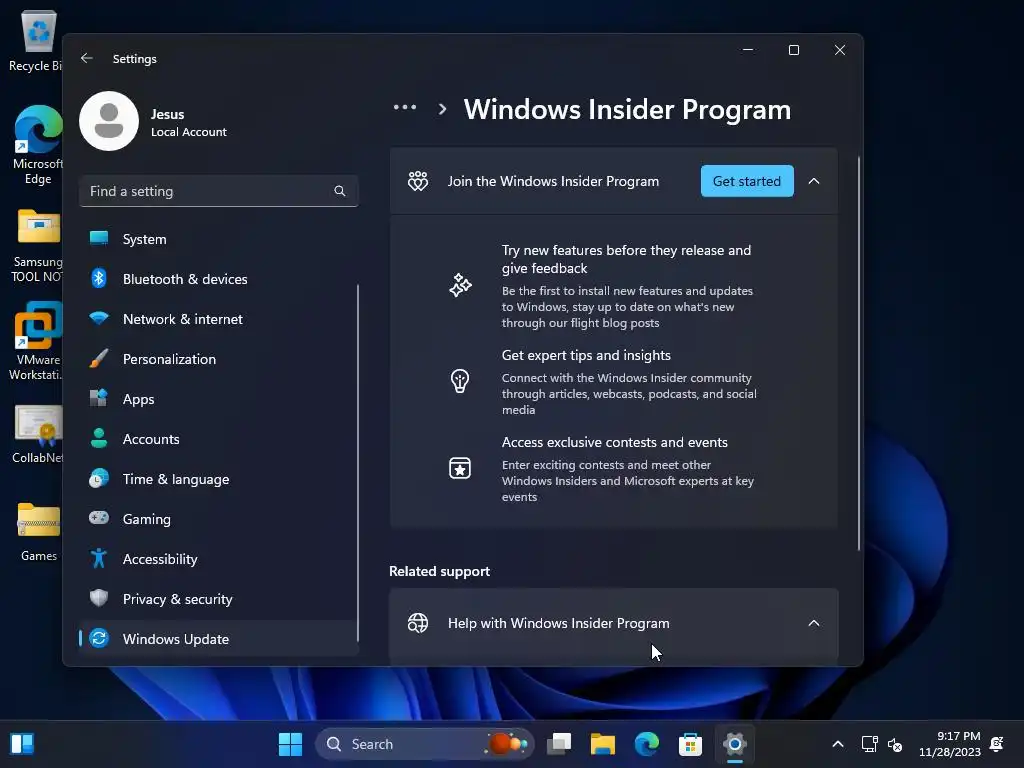Go to Bluetooth & devices settings
Image resolution: width=1024 pixels, height=768 pixels.
(218, 279)
